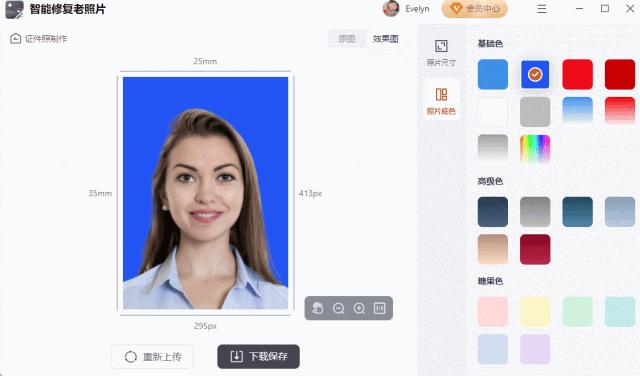Screen dimensions: 640x376
Task: Click the Evelyn username
Action: [417, 9]
